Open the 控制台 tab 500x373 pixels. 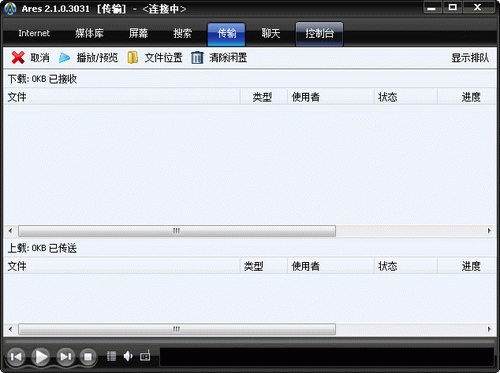[x=319, y=34]
